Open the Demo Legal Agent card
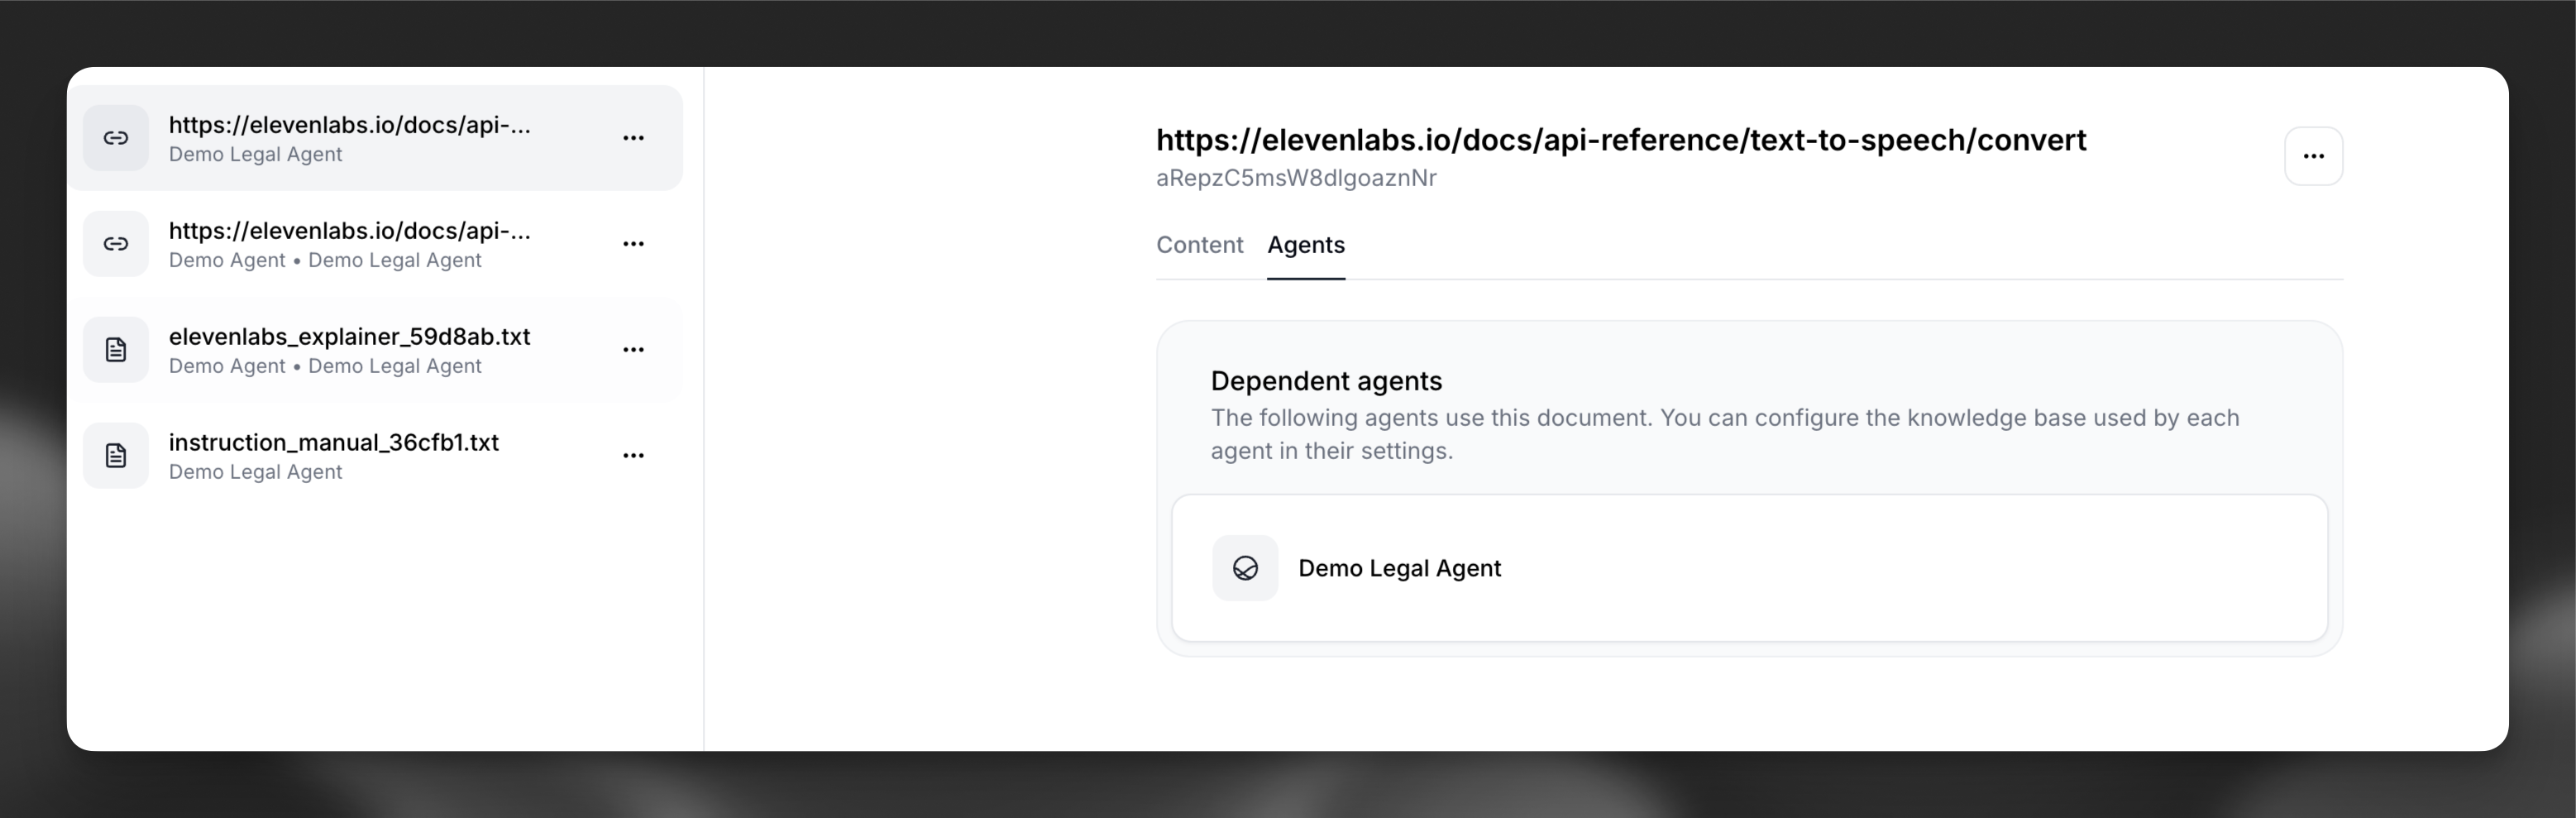2576x818 pixels. 1750,568
